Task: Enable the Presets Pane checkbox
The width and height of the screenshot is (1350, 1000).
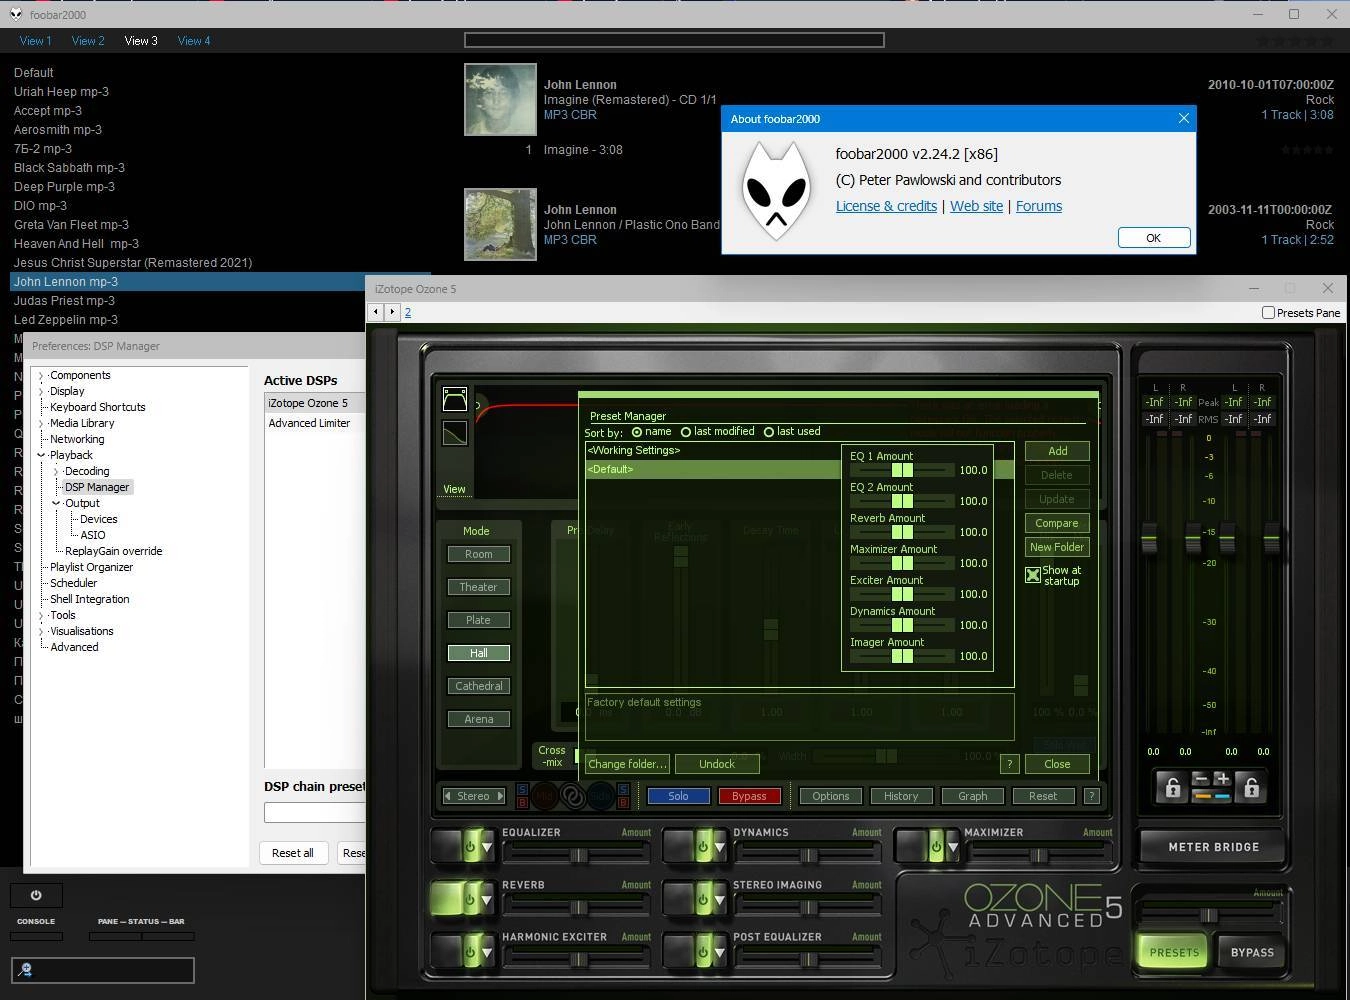Action: [x=1268, y=313]
